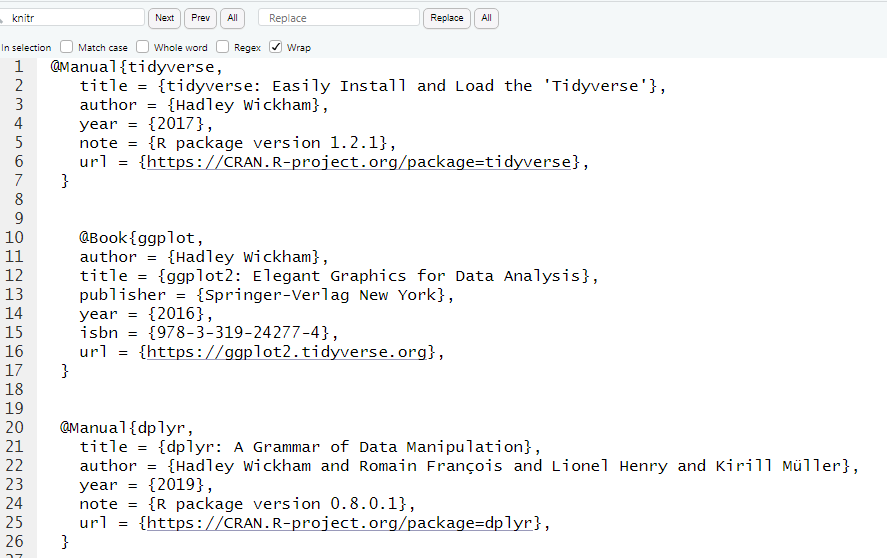Image resolution: width=887 pixels, height=558 pixels.
Task: Click the find field containing knitr
Action: pos(72,18)
